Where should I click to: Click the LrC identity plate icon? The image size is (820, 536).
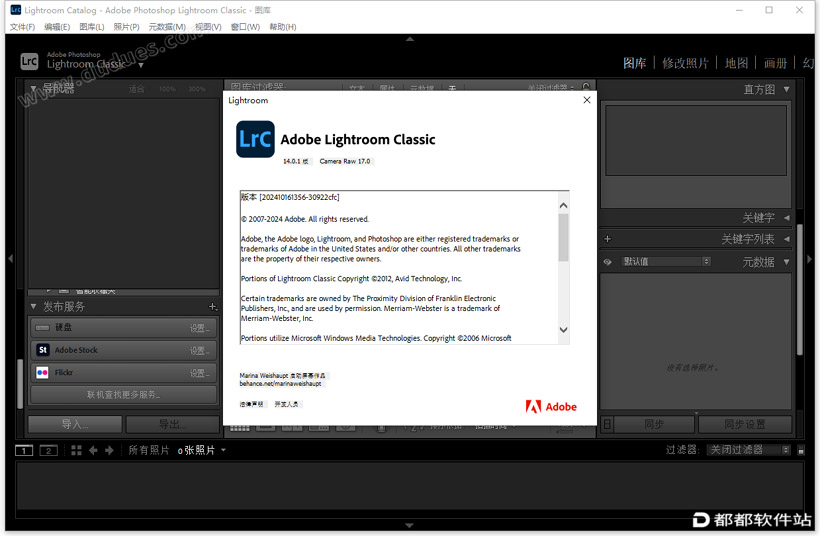point(29,62)
